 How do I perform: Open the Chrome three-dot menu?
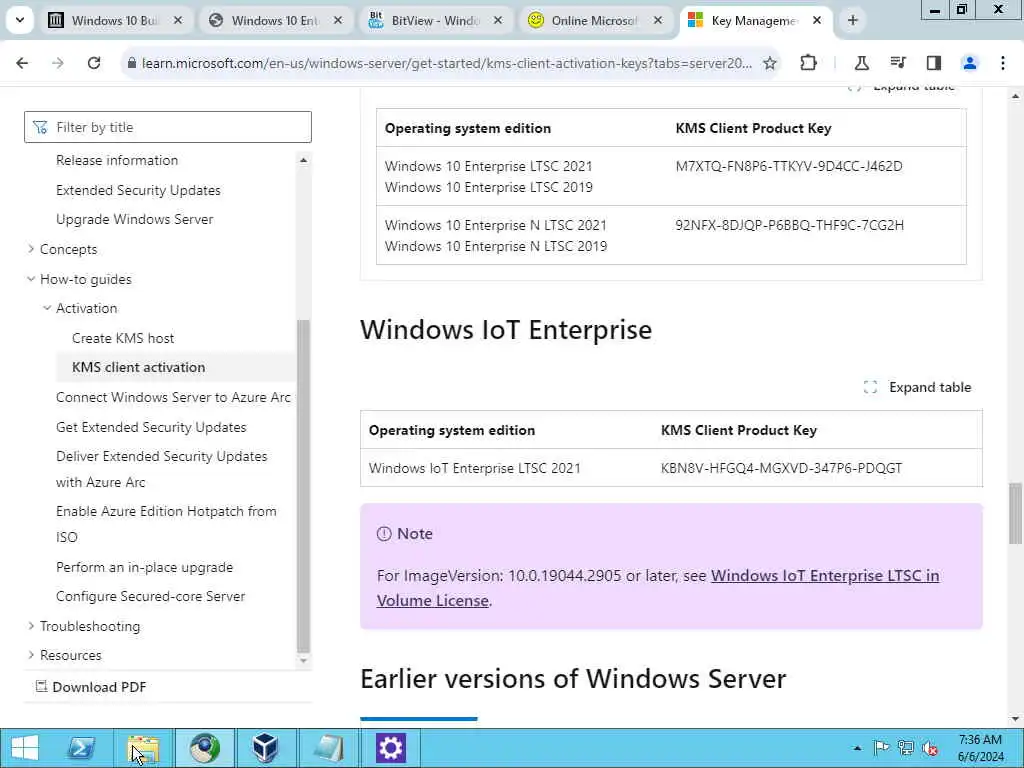pos(1002,63)
